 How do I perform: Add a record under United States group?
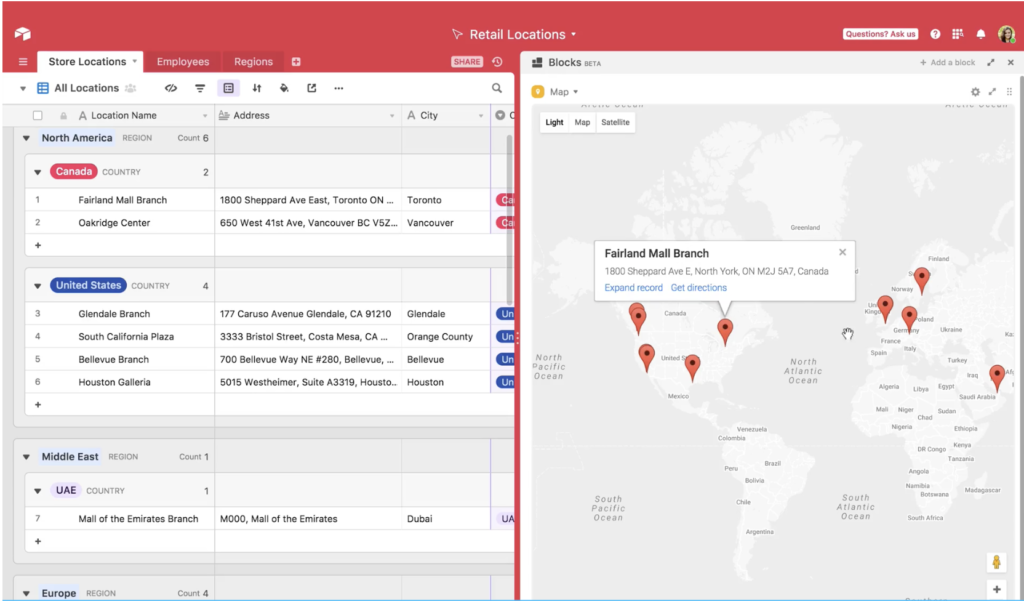38,405
